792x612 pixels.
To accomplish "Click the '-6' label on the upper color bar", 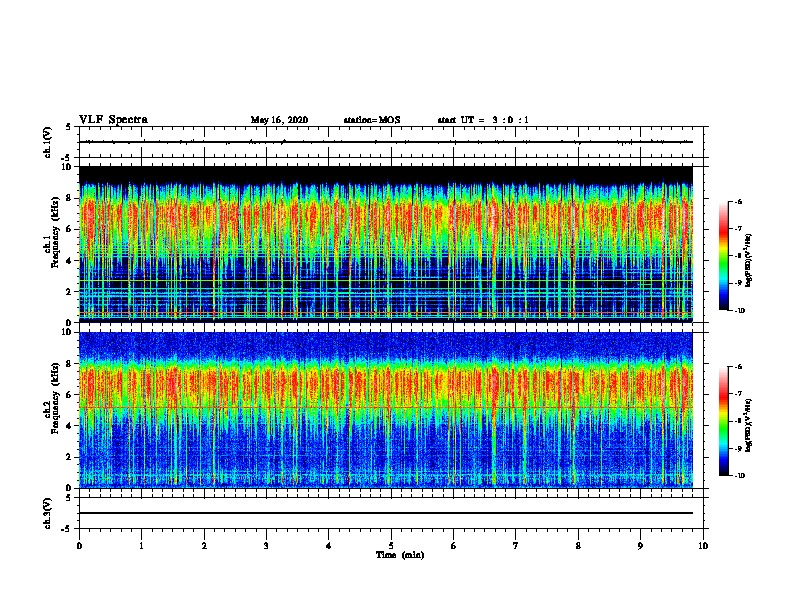I will click(738, 202).
